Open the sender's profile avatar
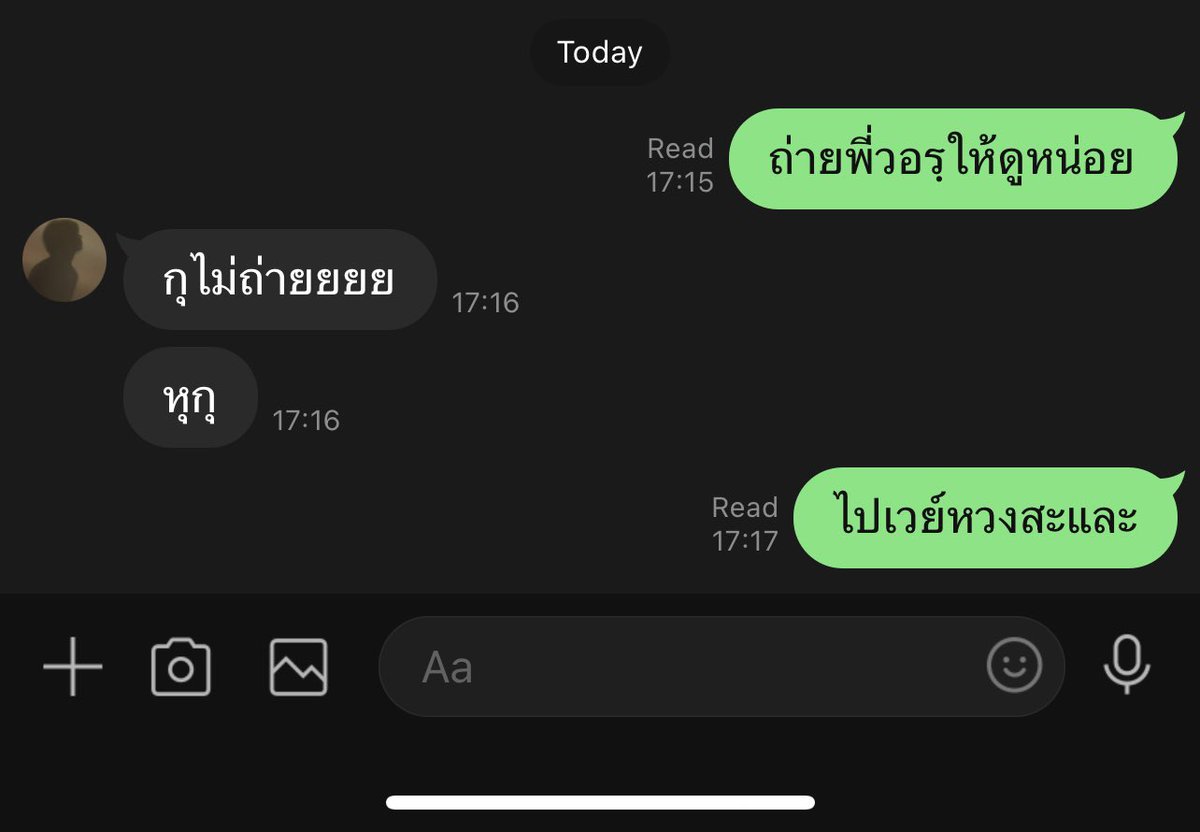 point(65,260)
